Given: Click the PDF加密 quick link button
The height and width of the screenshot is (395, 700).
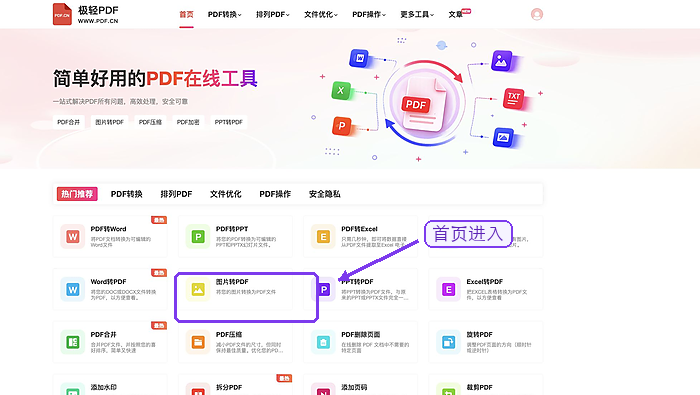Looking at the screenshot, I should click(188, 122).
